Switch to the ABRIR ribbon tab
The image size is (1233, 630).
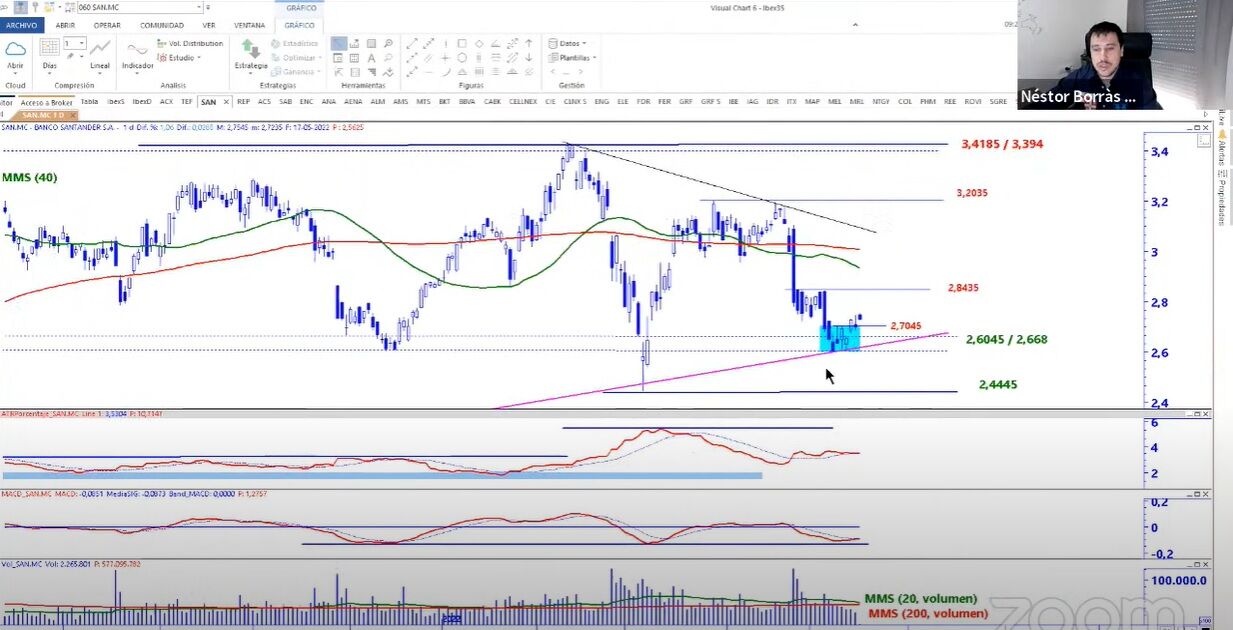pyautogui.click(x=65, y=25)
